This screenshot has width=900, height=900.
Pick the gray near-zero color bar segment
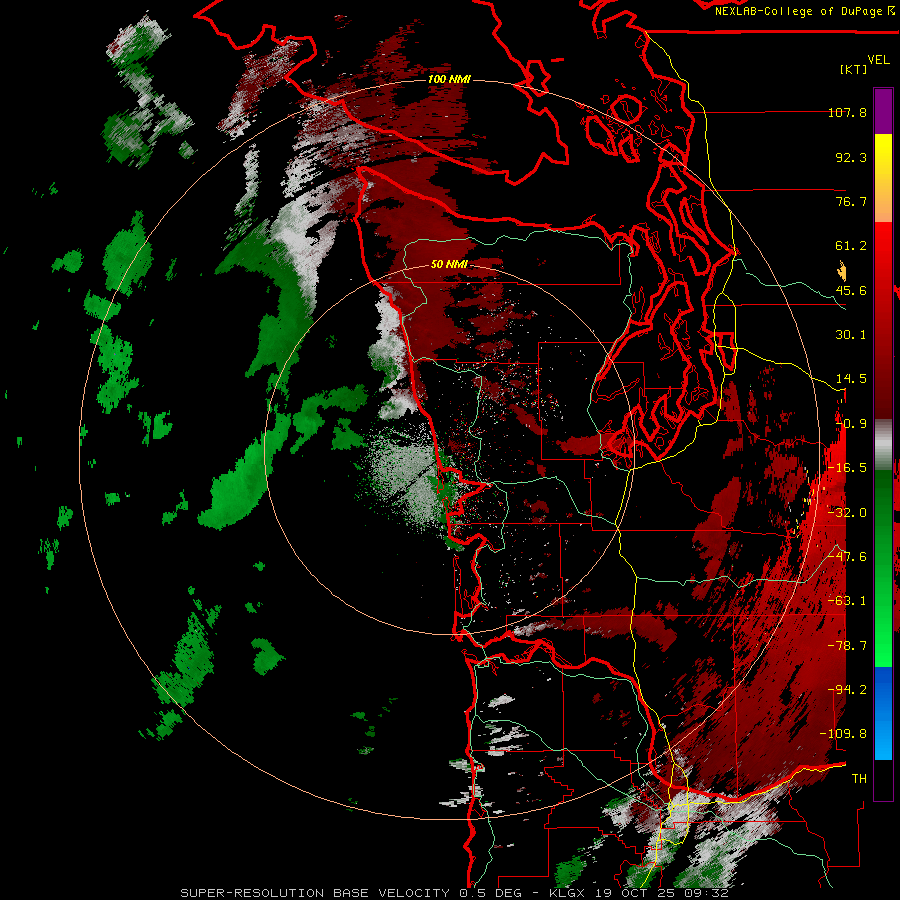tap(883, 445)
